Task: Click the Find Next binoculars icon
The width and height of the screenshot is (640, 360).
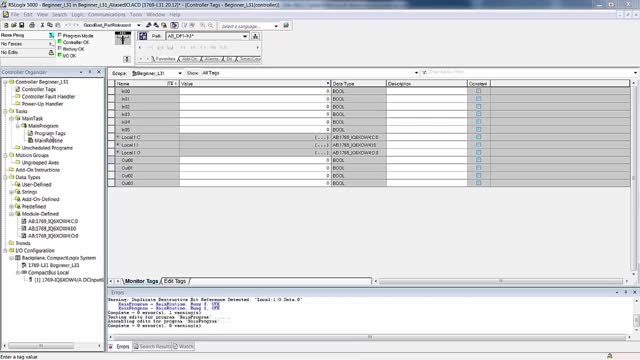Action: pos(156,25)
